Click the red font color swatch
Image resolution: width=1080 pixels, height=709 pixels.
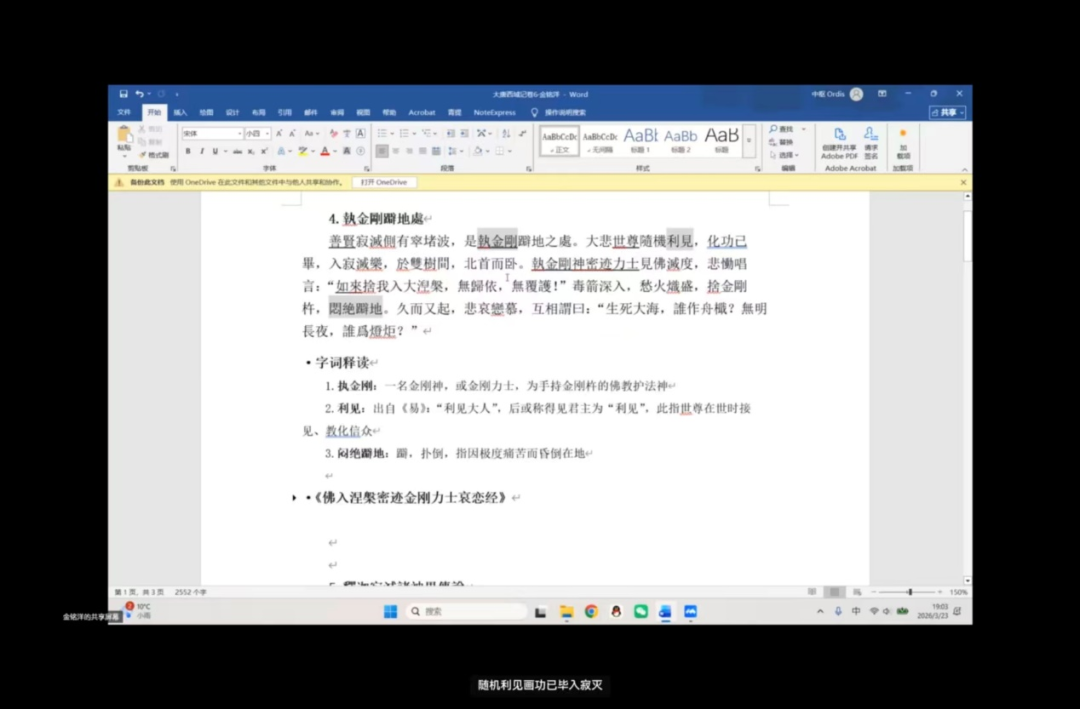coord(325,151)
